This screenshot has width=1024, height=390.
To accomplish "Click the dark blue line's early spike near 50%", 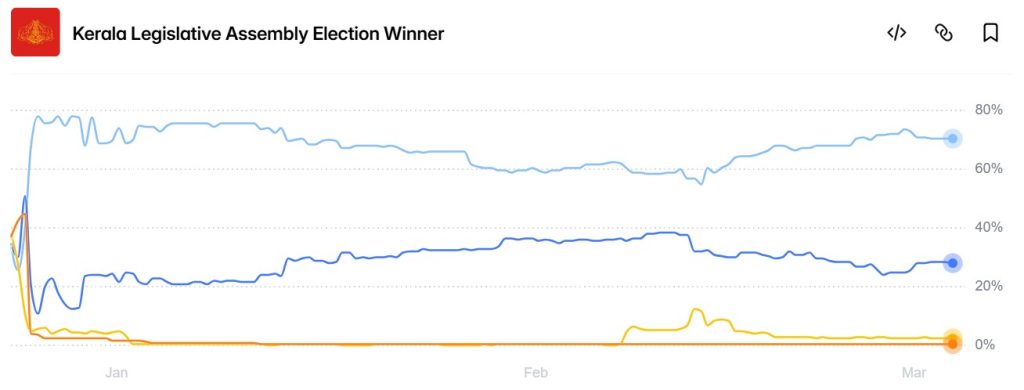I will pos(25,197).
